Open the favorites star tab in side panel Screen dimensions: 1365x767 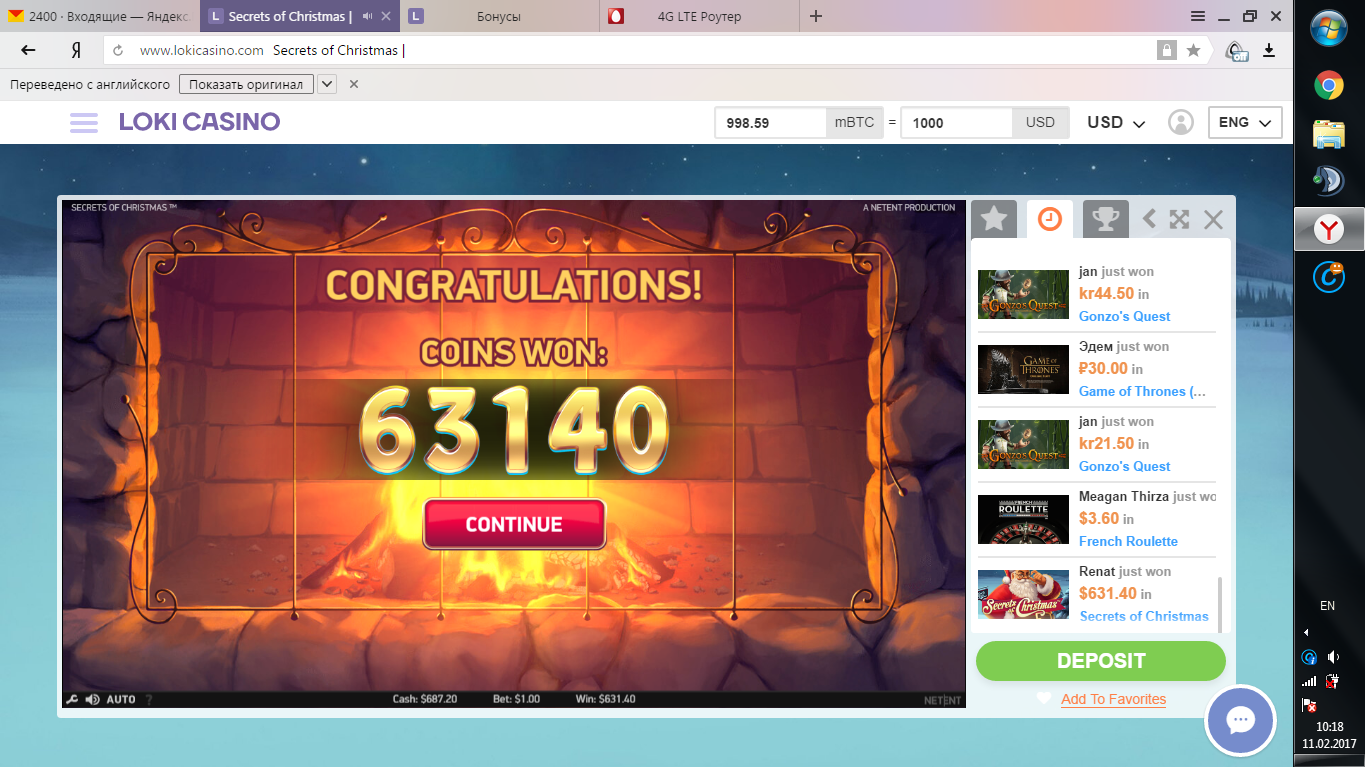tap(994, 219)
